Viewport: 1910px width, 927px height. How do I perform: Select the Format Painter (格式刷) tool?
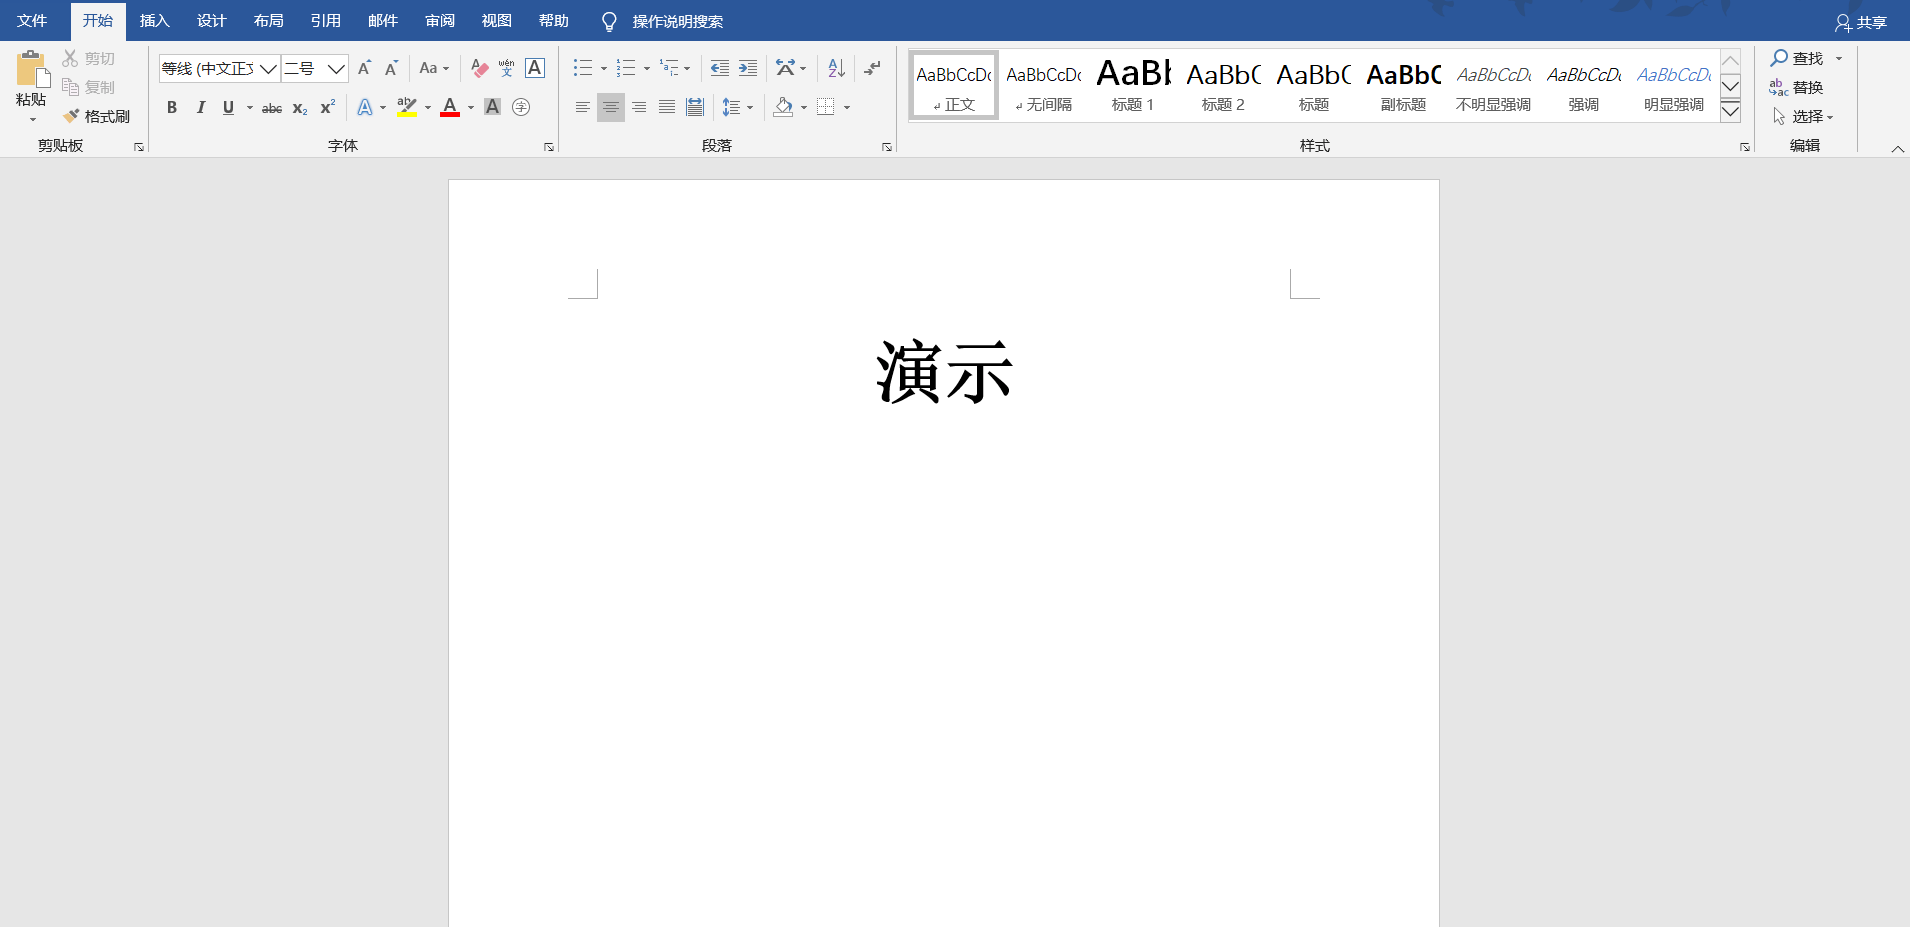96,116
